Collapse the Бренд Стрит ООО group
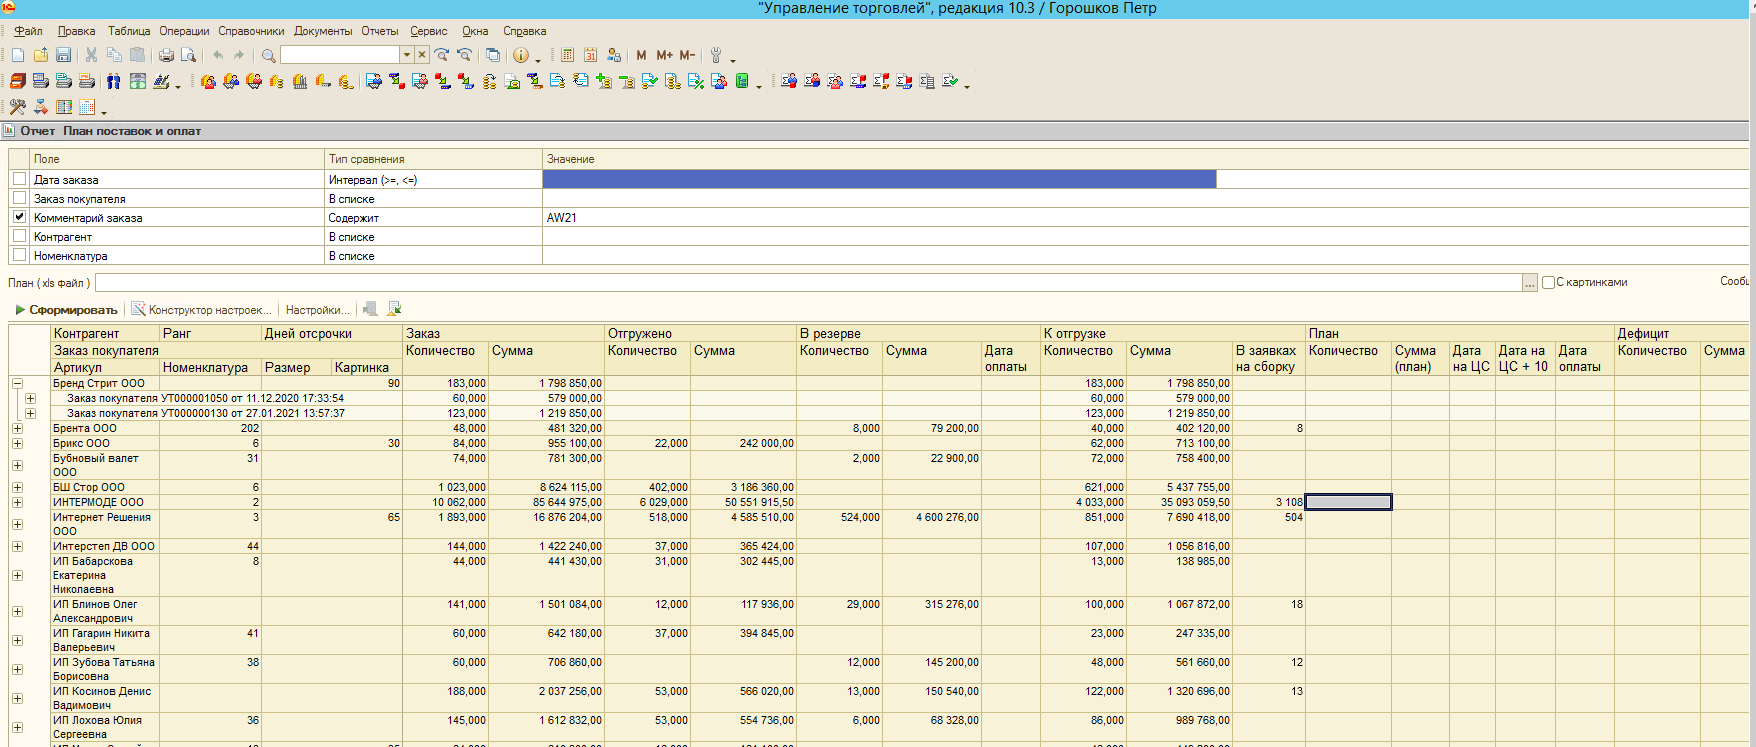Screen dimensions: 1756x747 pos(17,383)
